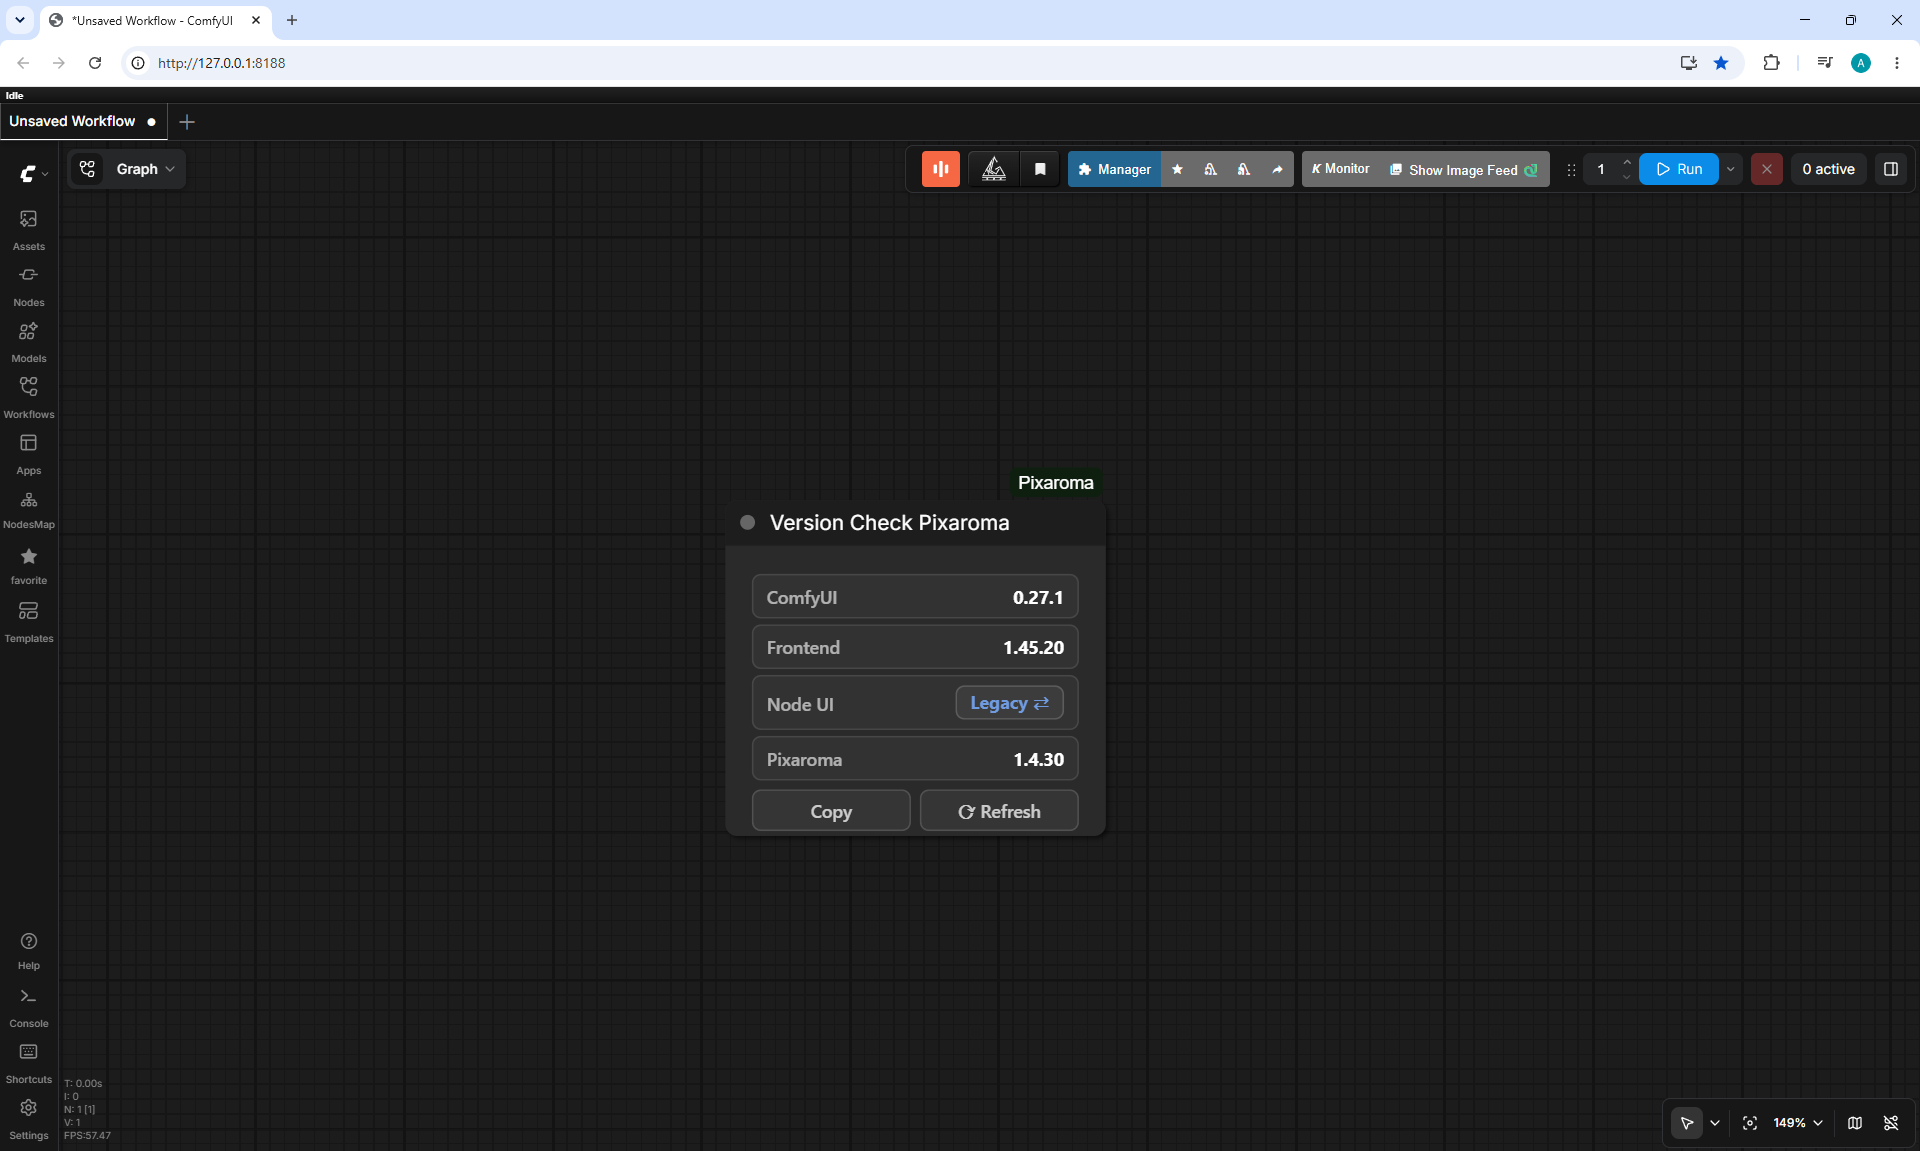
Task: Increase the batch count value
Action: pos(1627,162)
